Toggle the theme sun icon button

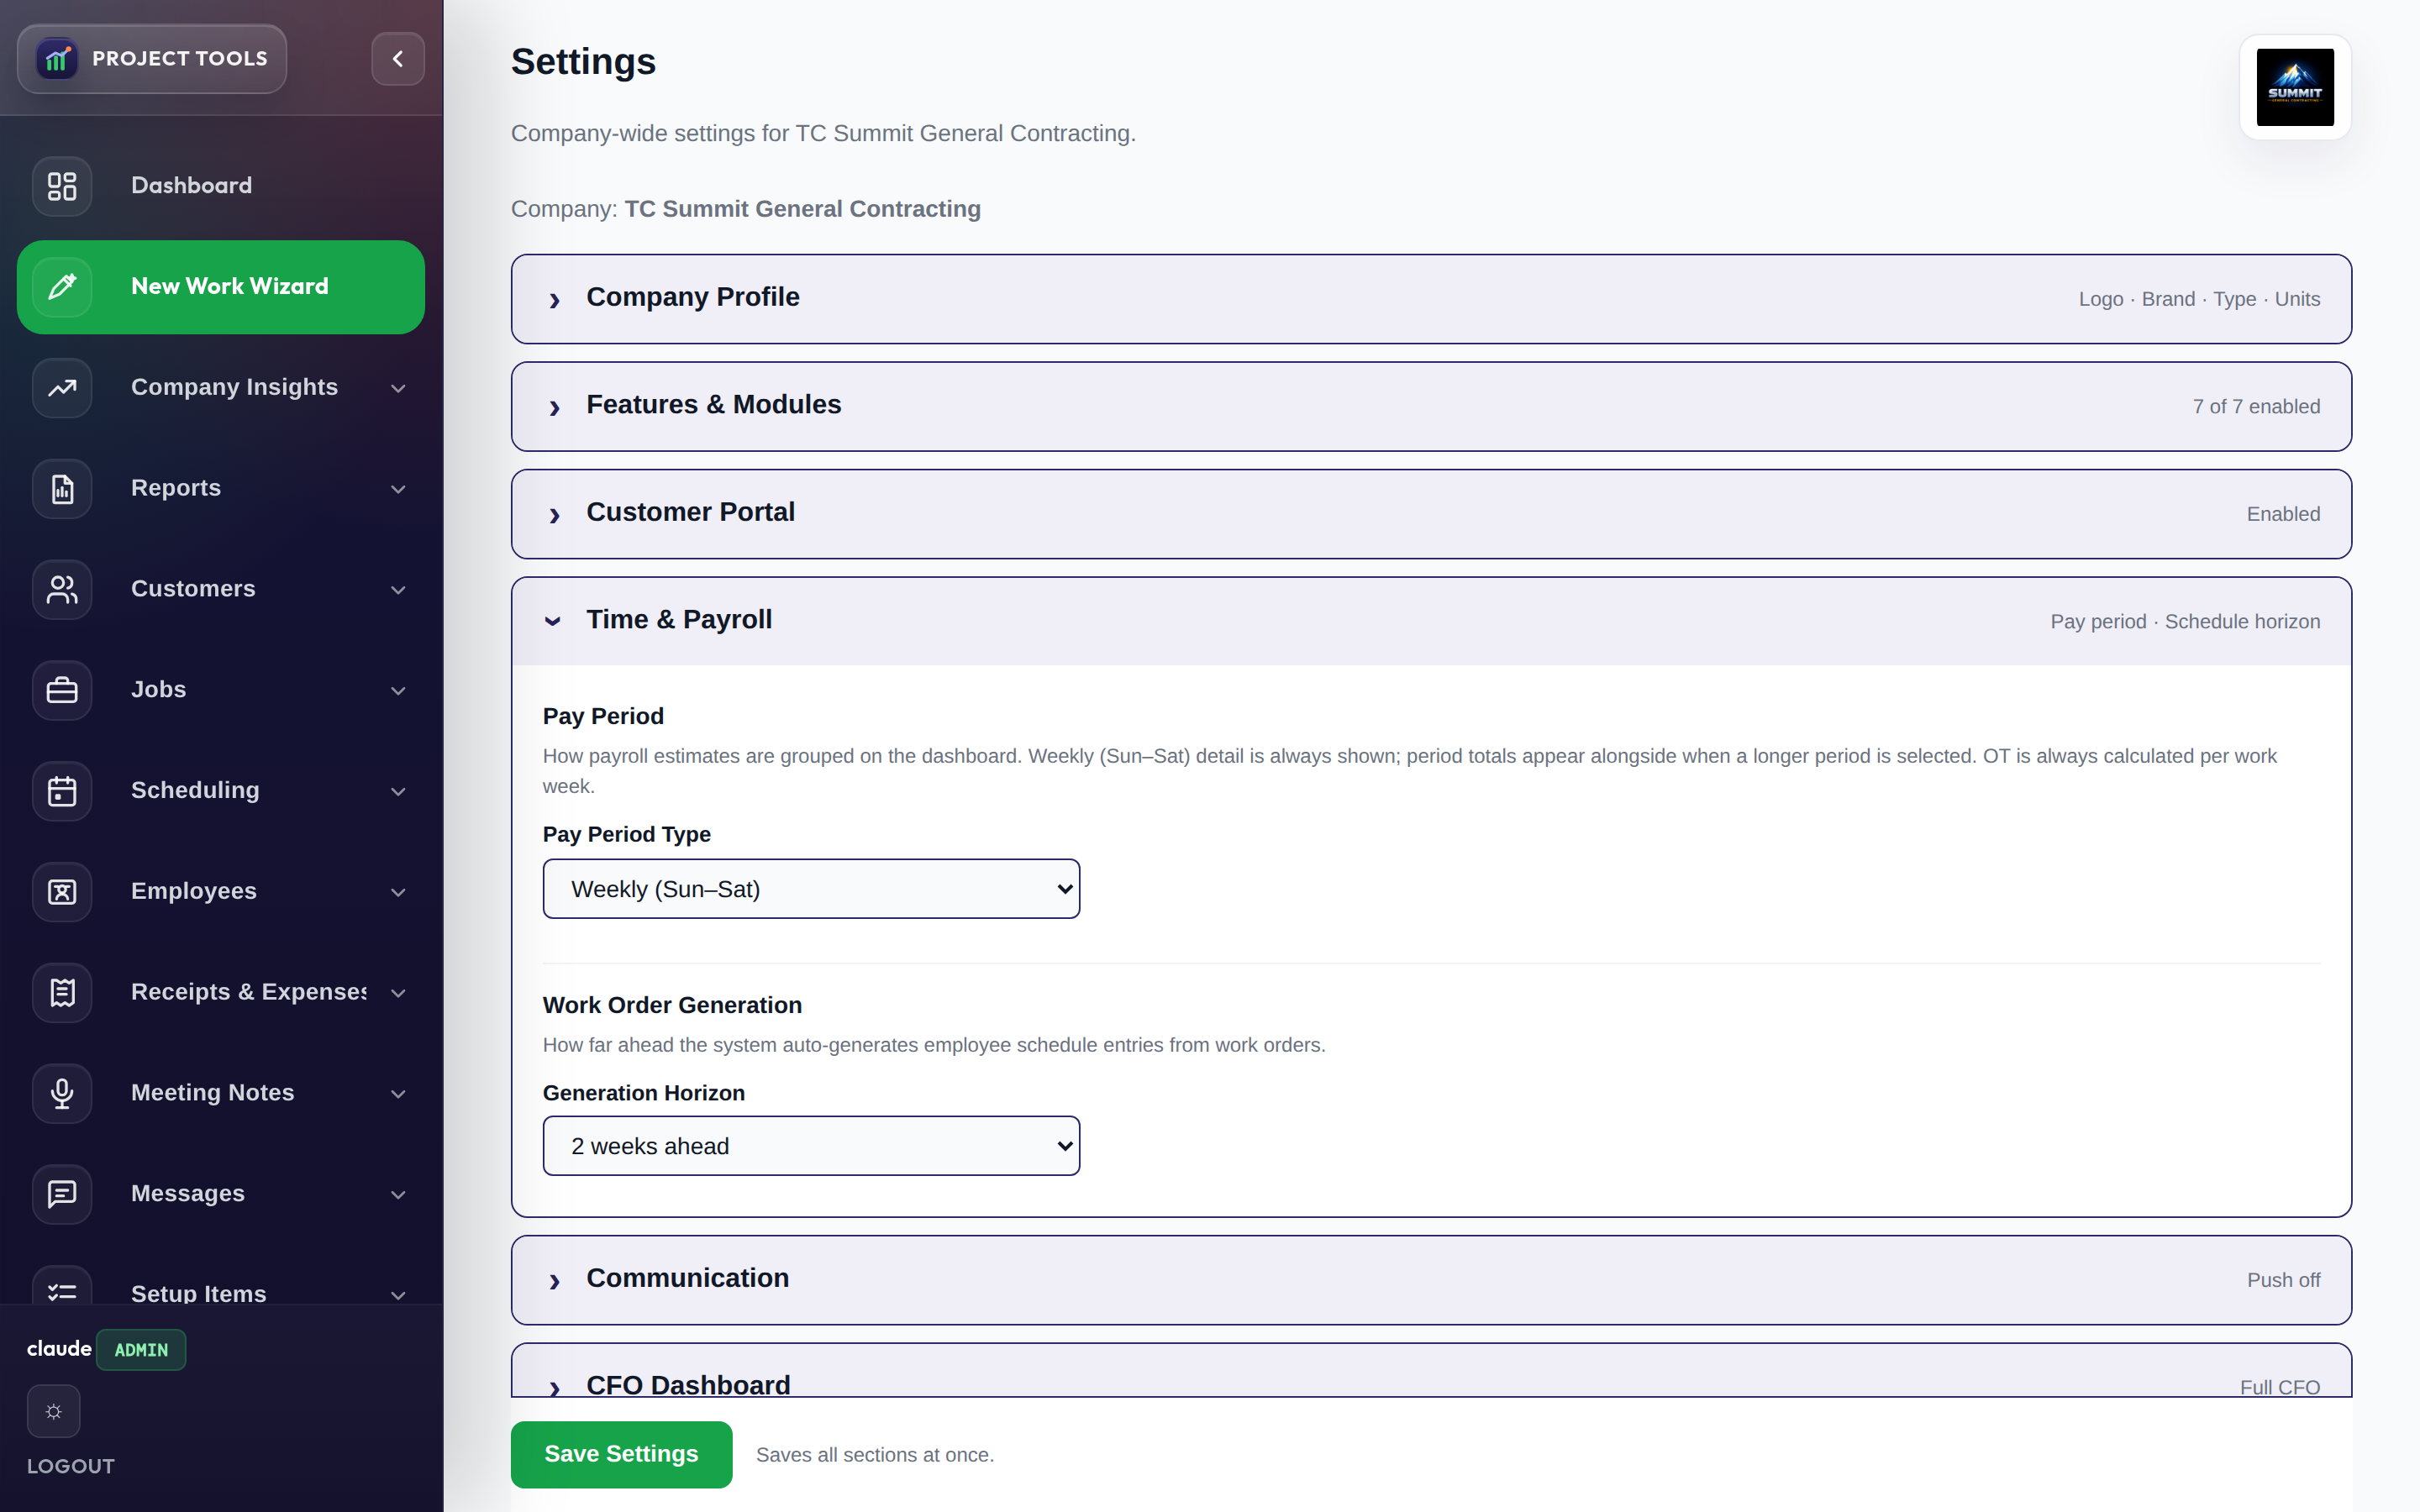tap(54, 1411)
